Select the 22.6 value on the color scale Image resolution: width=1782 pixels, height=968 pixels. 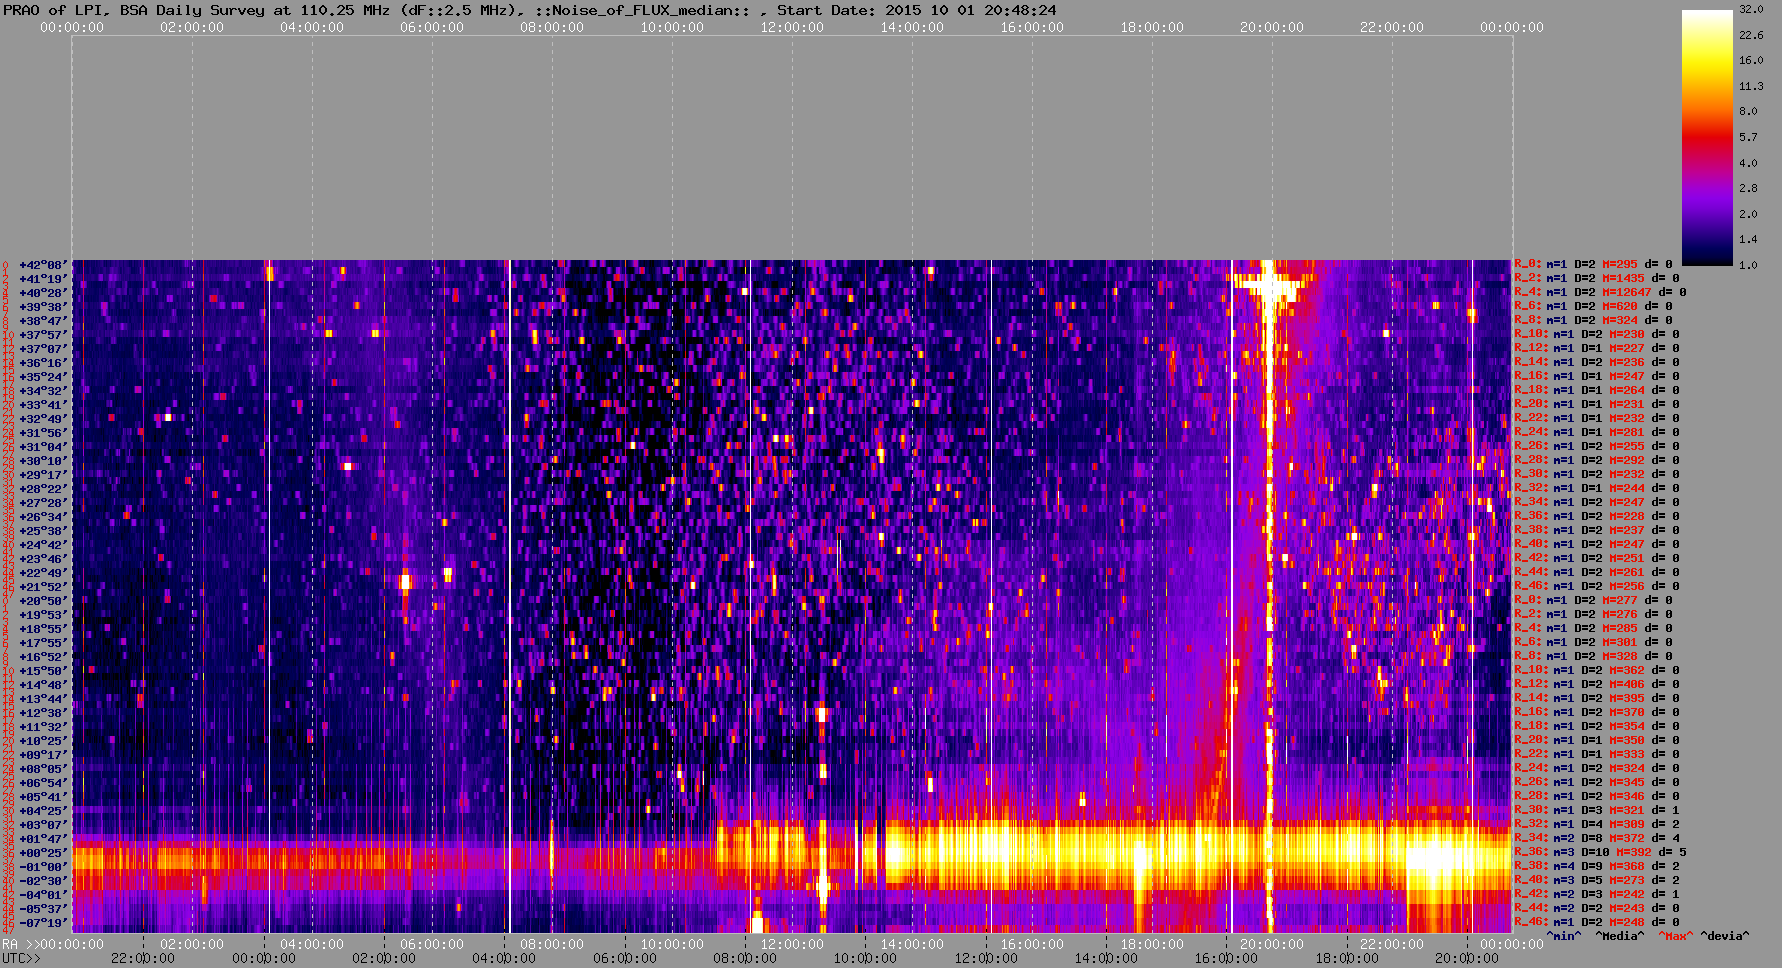1751,35
